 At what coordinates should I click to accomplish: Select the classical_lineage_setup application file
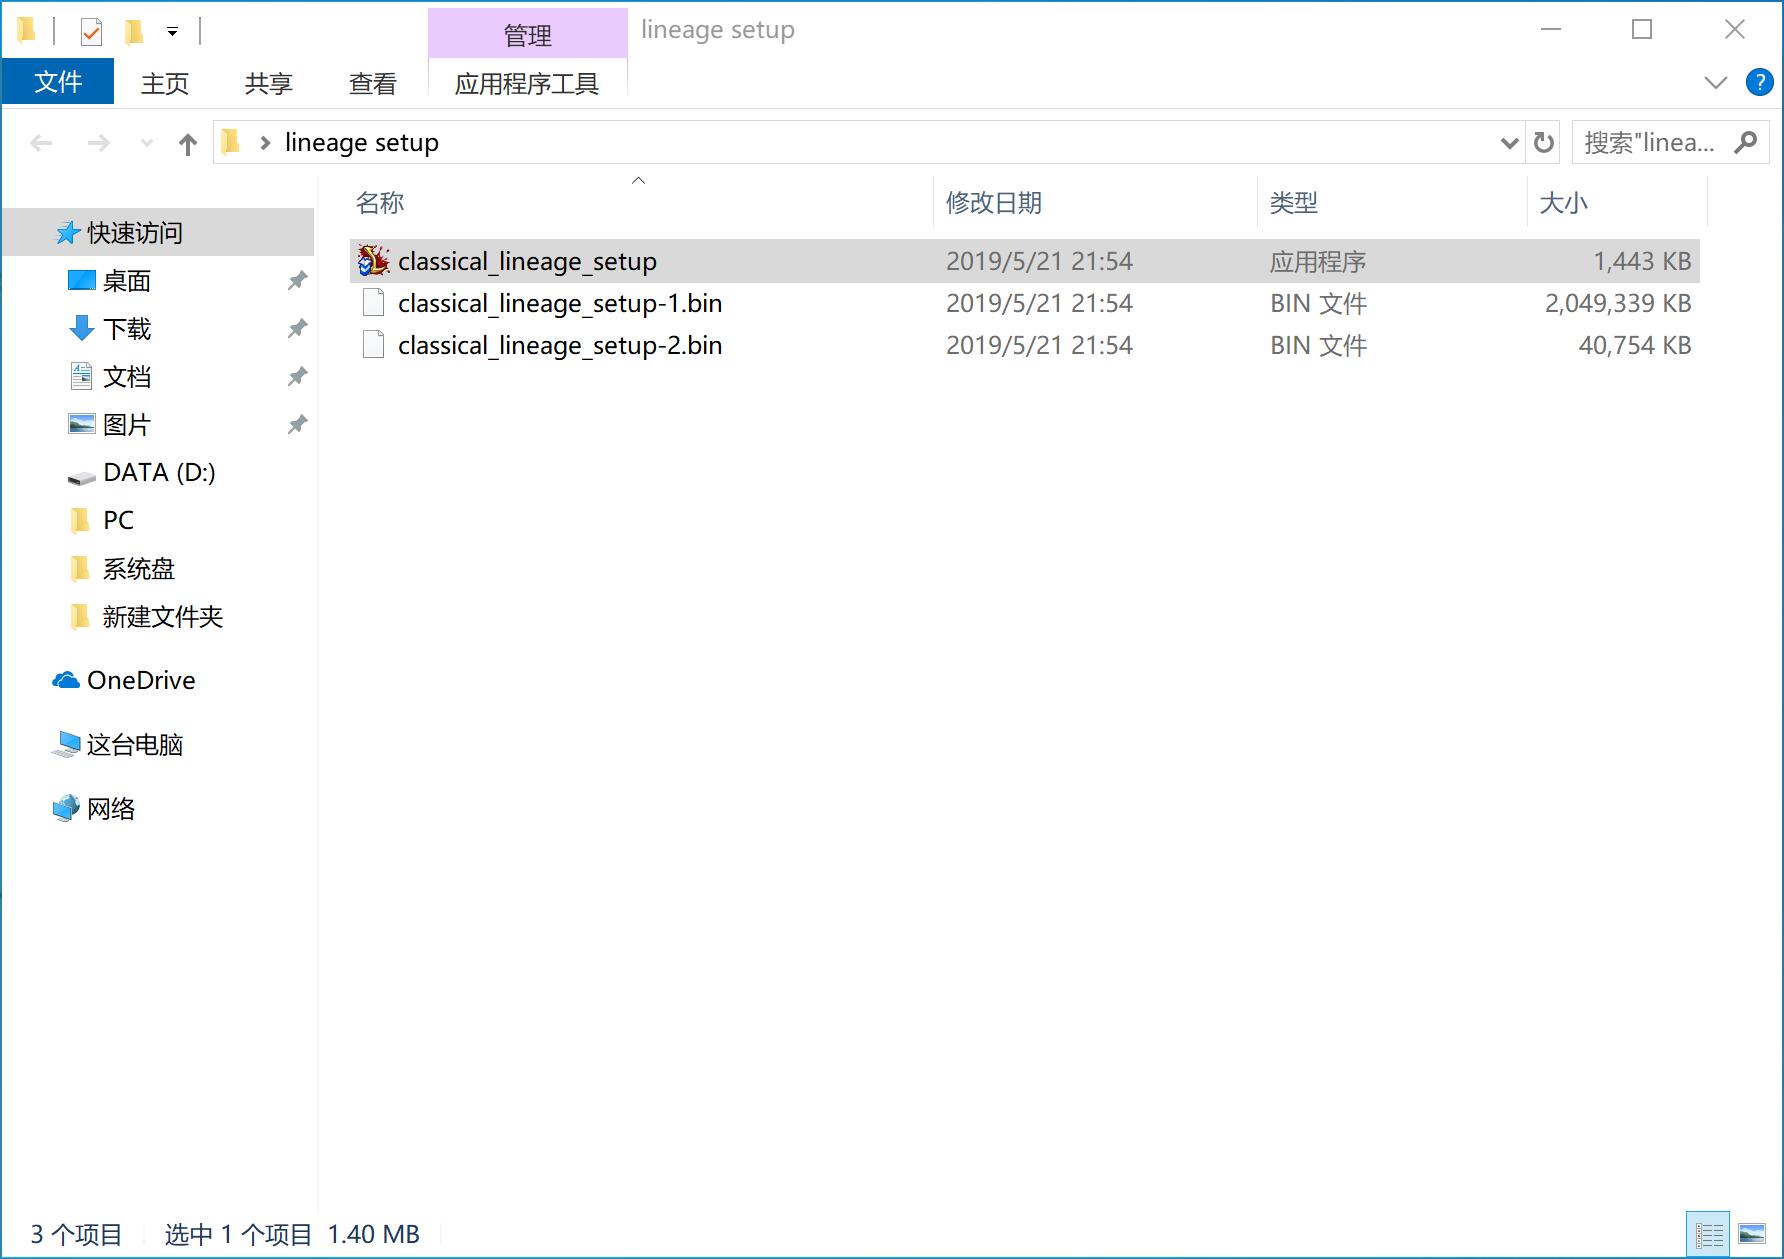[x=527, y=262]
